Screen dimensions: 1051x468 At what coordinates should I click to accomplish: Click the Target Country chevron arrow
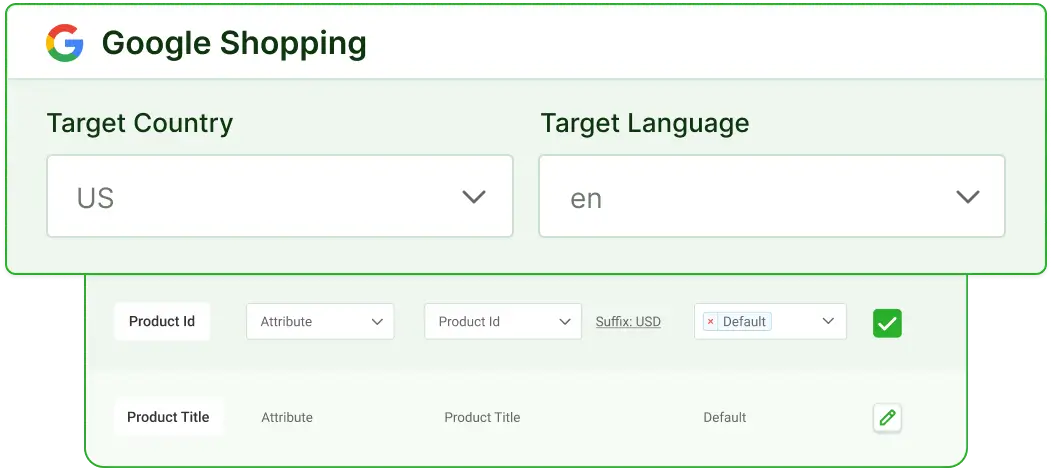click(474, 197)
